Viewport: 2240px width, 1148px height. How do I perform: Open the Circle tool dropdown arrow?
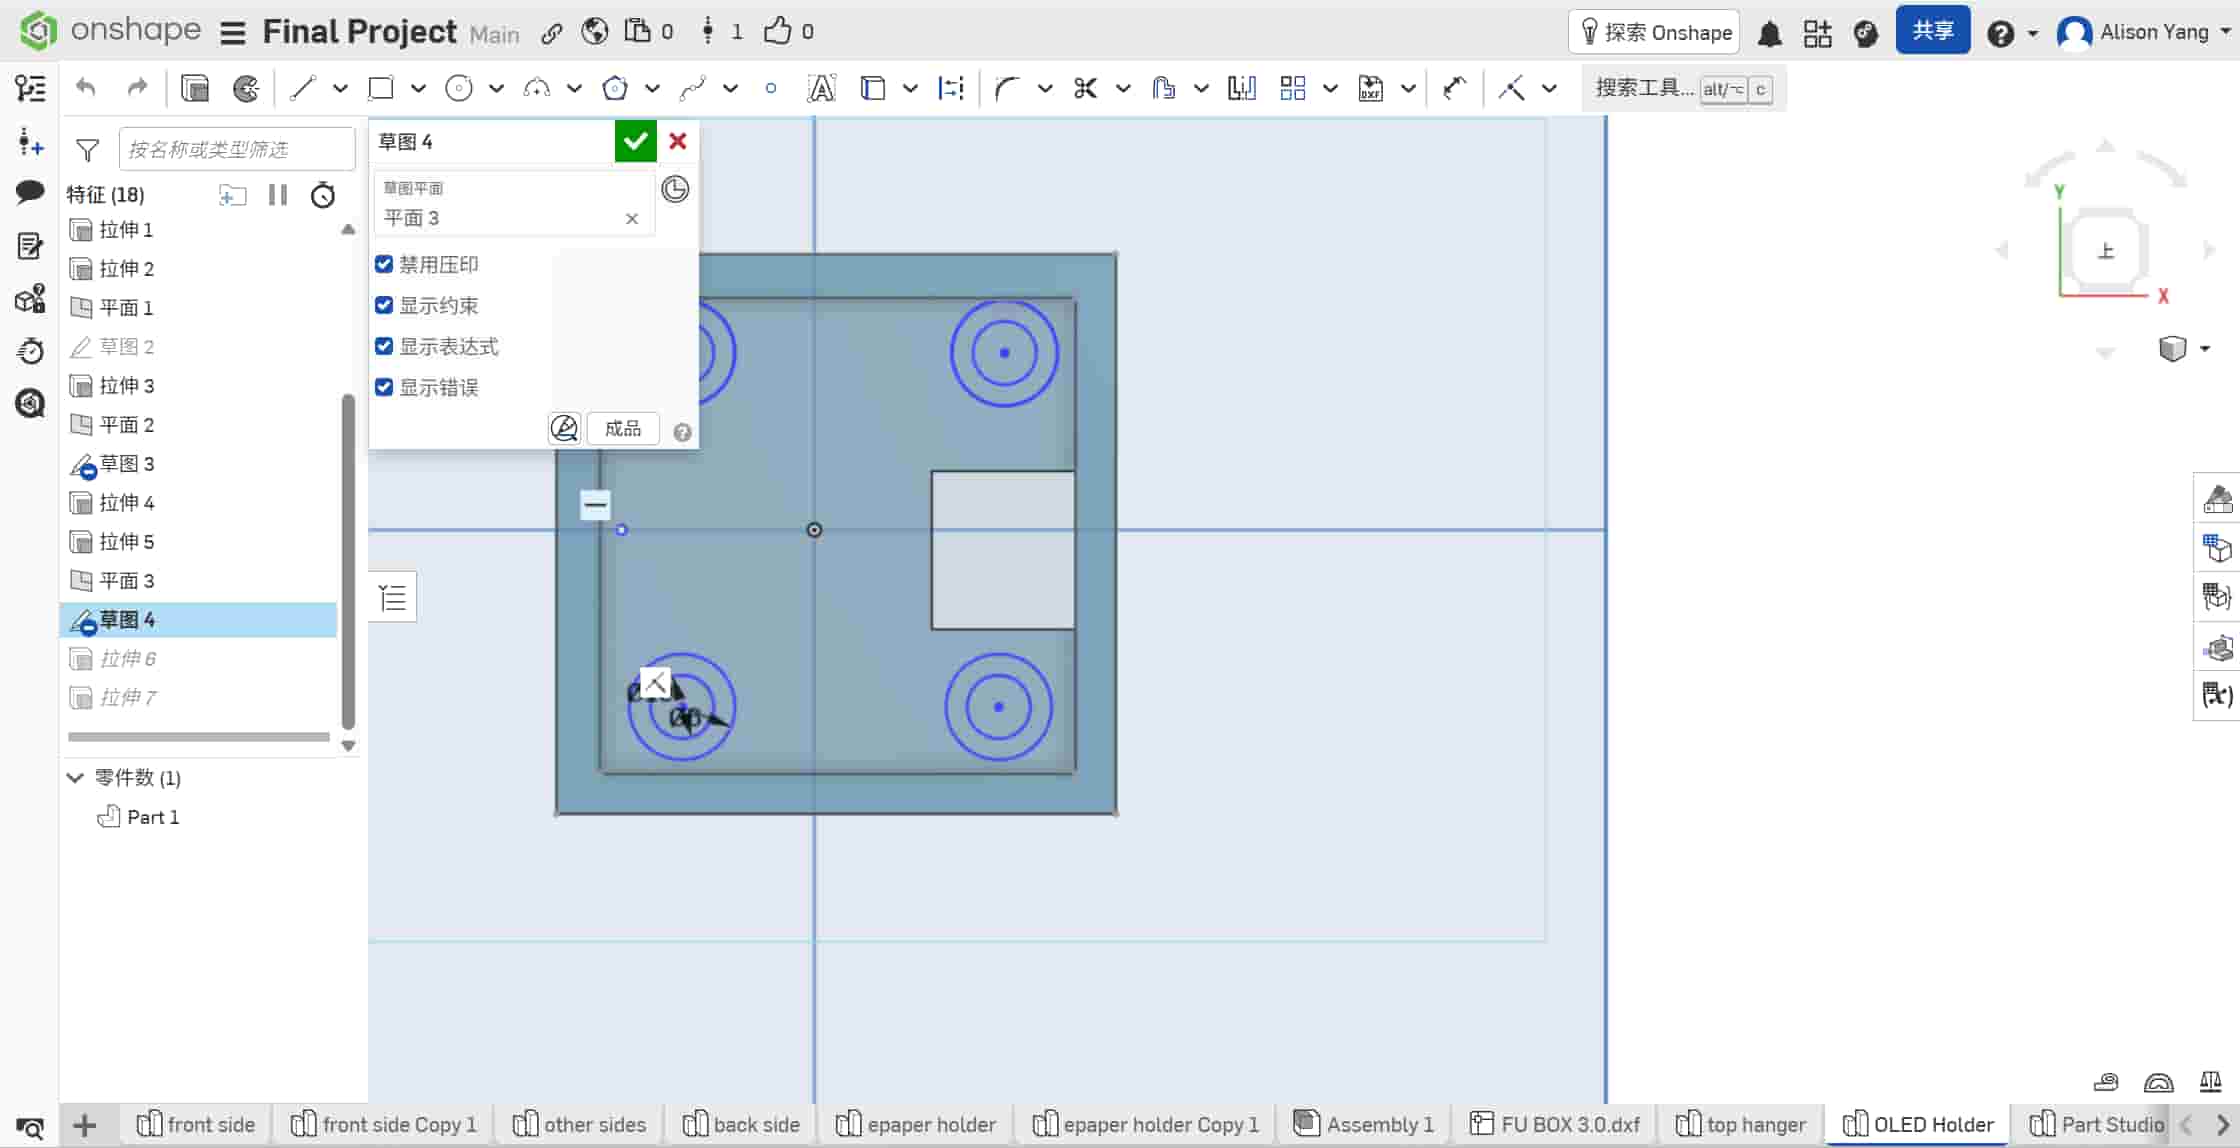[496, 88]
